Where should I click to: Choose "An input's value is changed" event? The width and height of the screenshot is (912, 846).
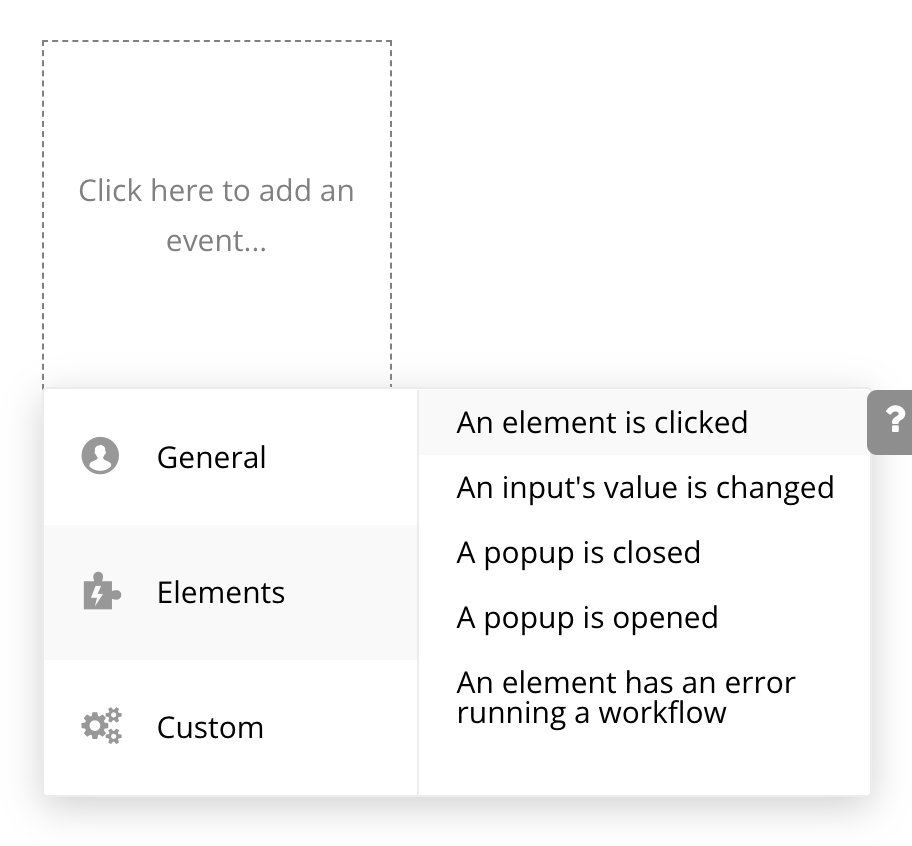(x=645, y=488)
